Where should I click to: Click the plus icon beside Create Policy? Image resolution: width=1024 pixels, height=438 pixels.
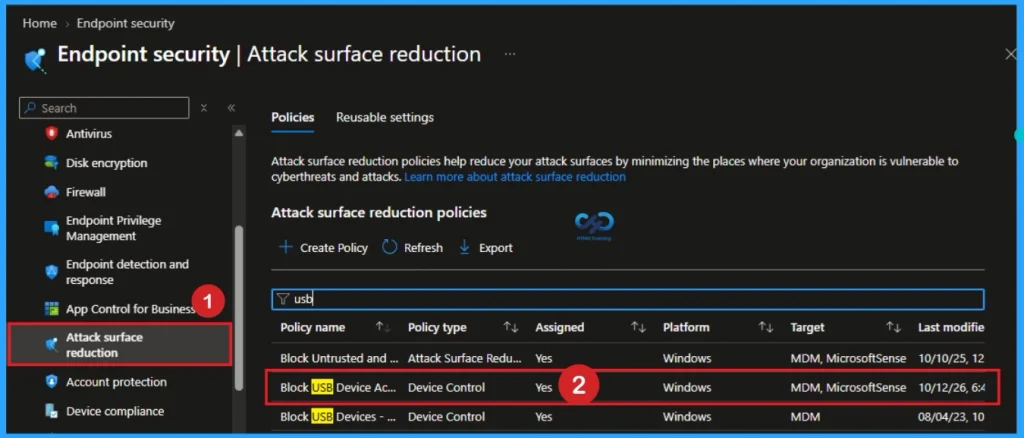285,247
